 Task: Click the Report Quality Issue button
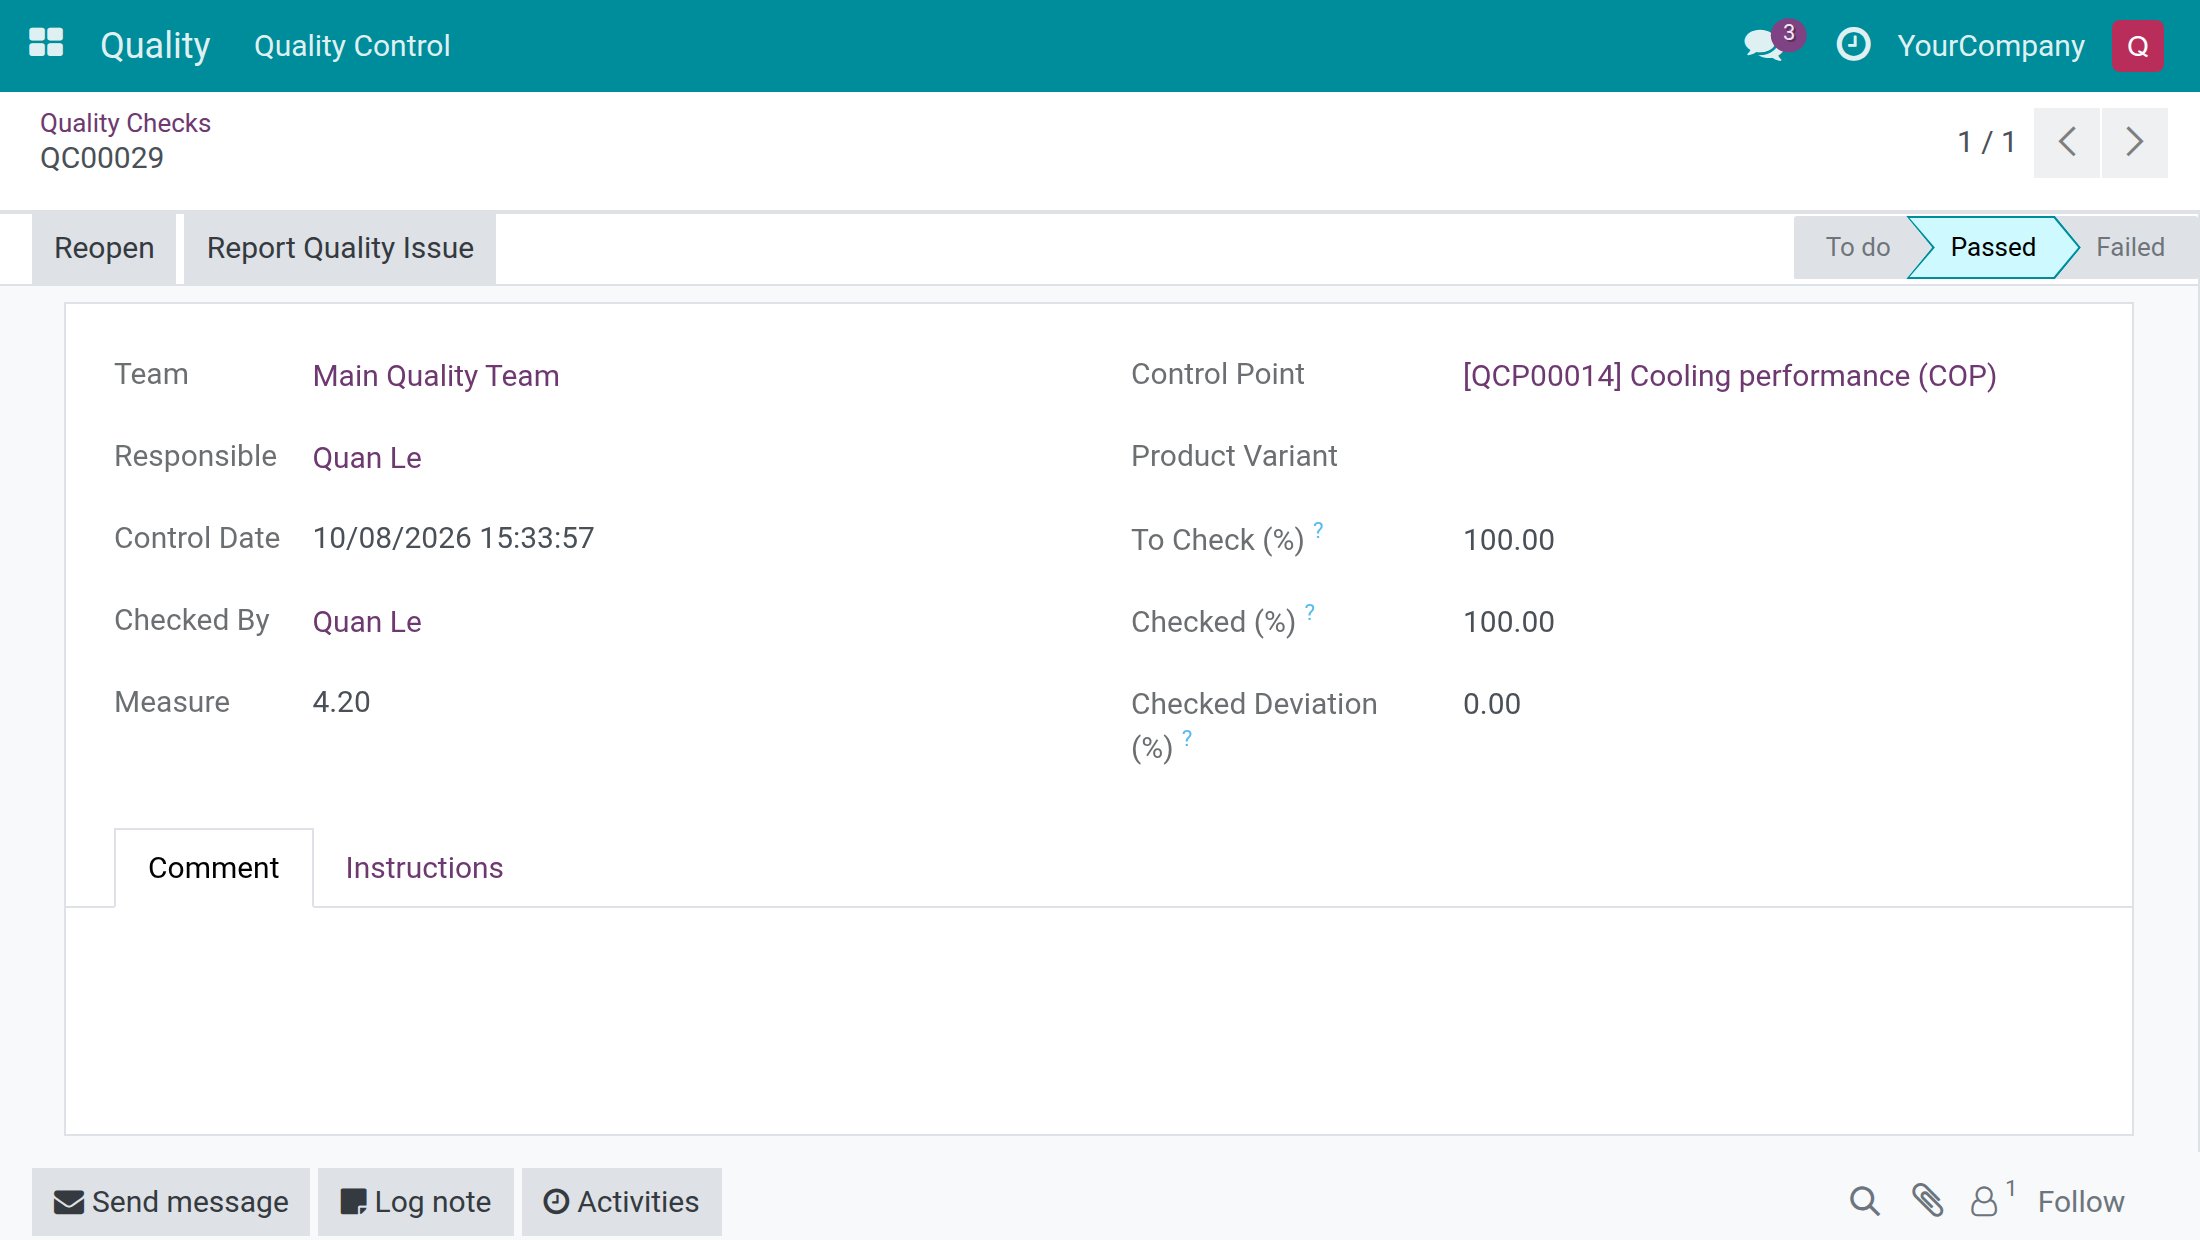(x=340, y=248)
